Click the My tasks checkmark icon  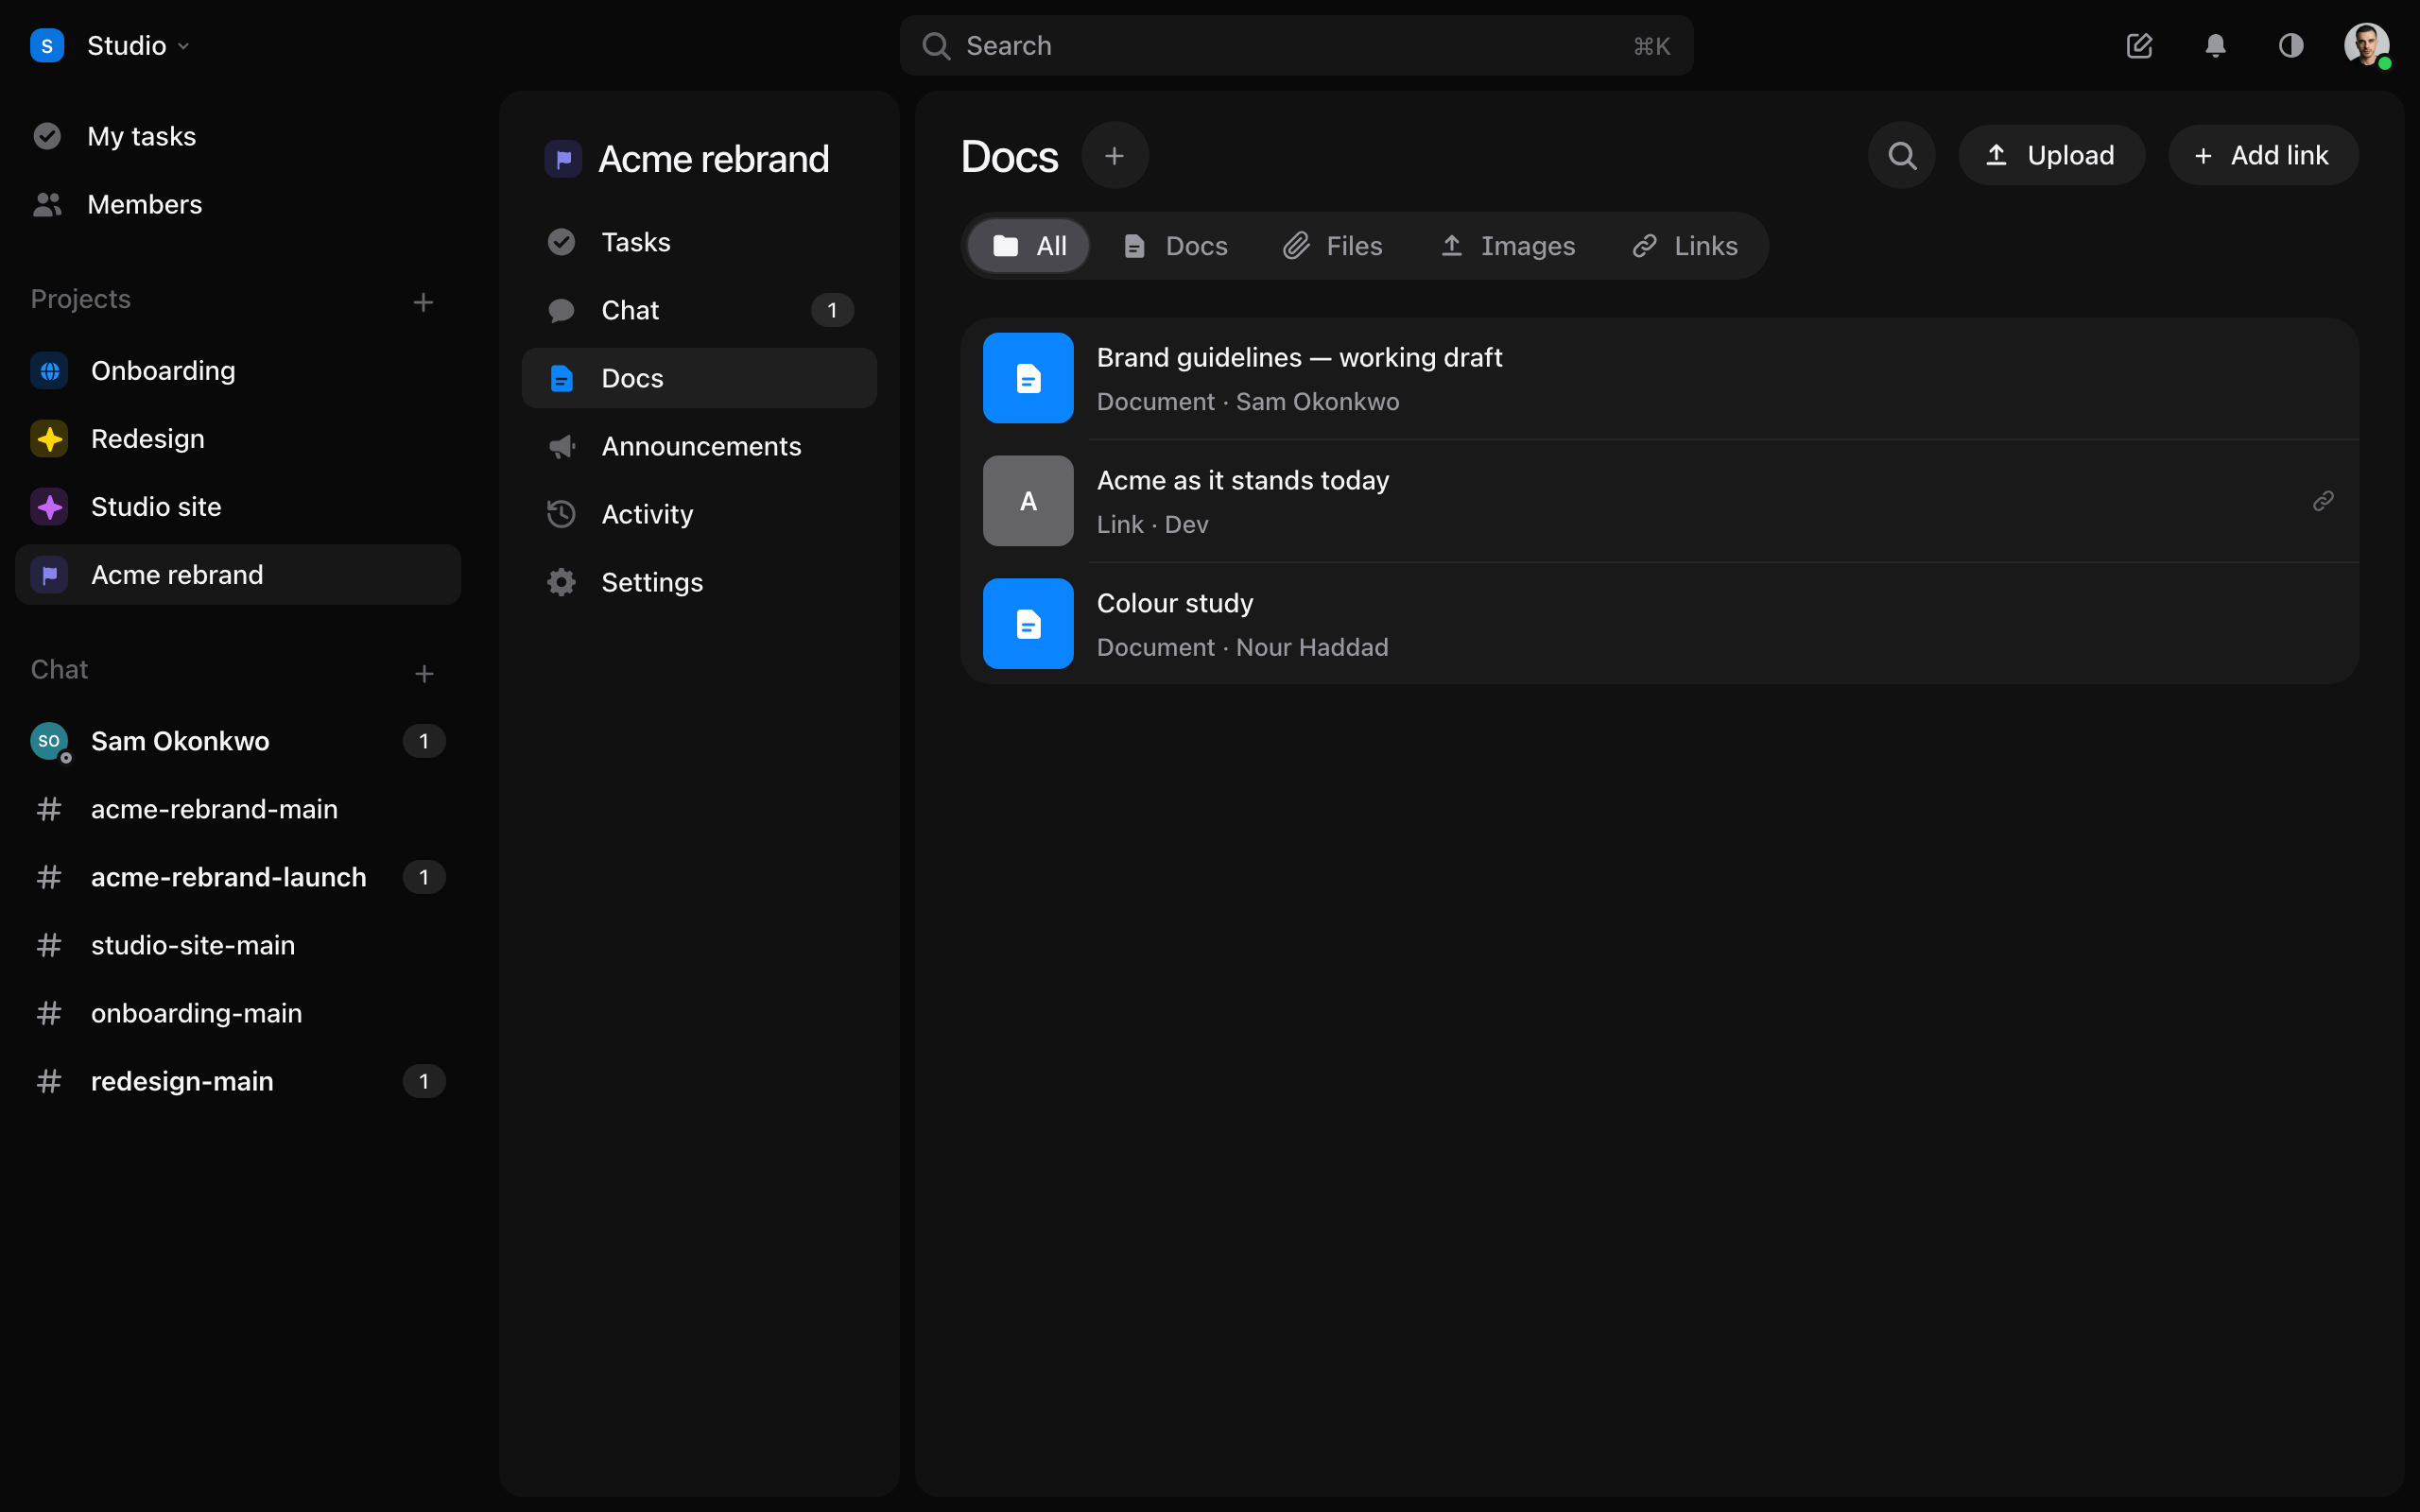pyautogui.click(x=47, y=136)
